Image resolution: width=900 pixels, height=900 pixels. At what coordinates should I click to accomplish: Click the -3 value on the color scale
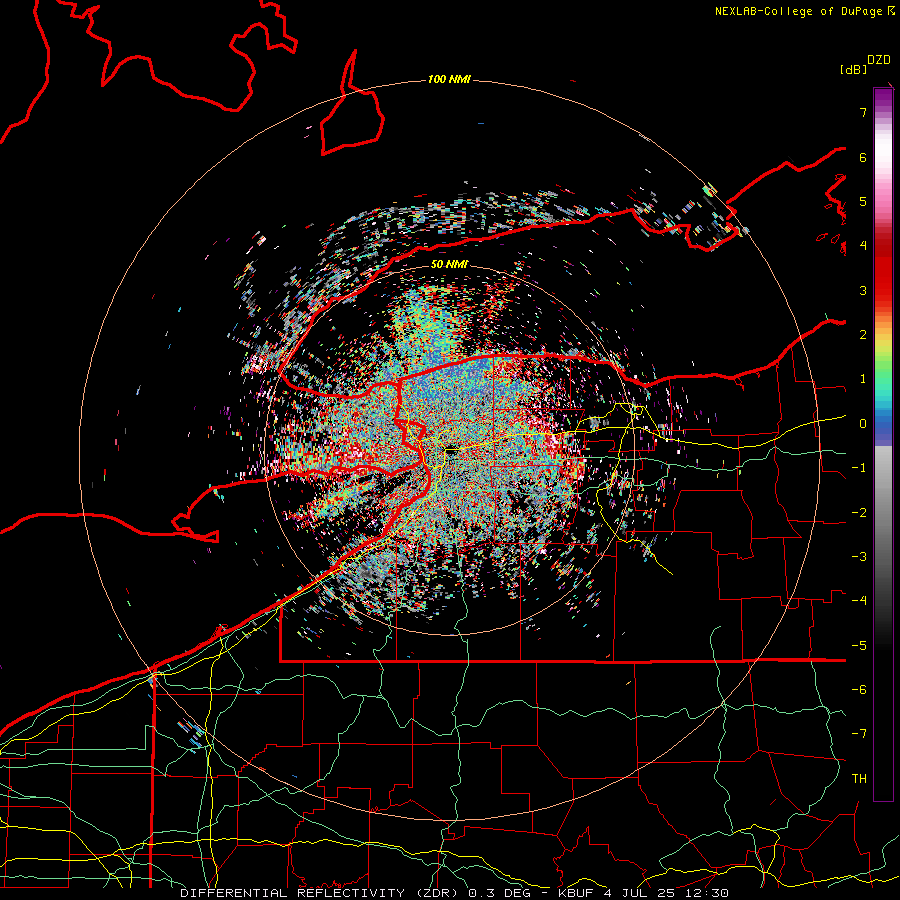point(859,557)
